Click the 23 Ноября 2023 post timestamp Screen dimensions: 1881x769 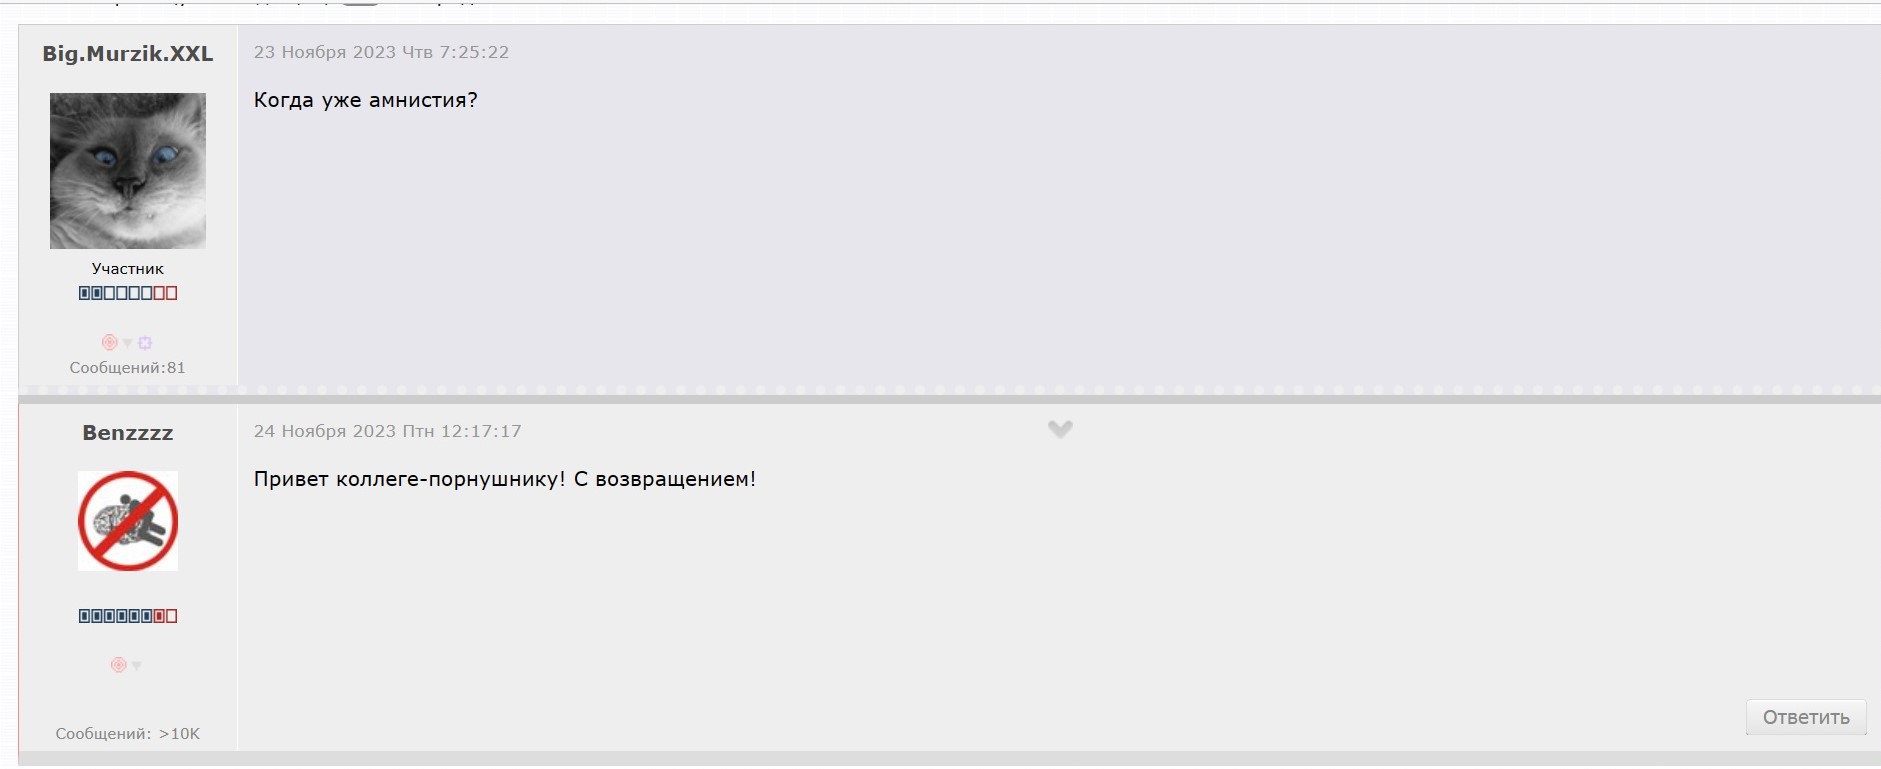tap(381, 52)
